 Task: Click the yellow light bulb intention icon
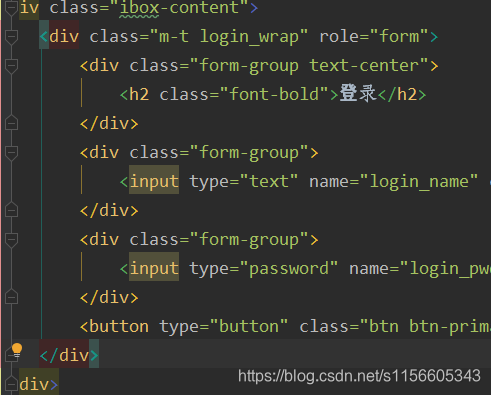(17, 350)
